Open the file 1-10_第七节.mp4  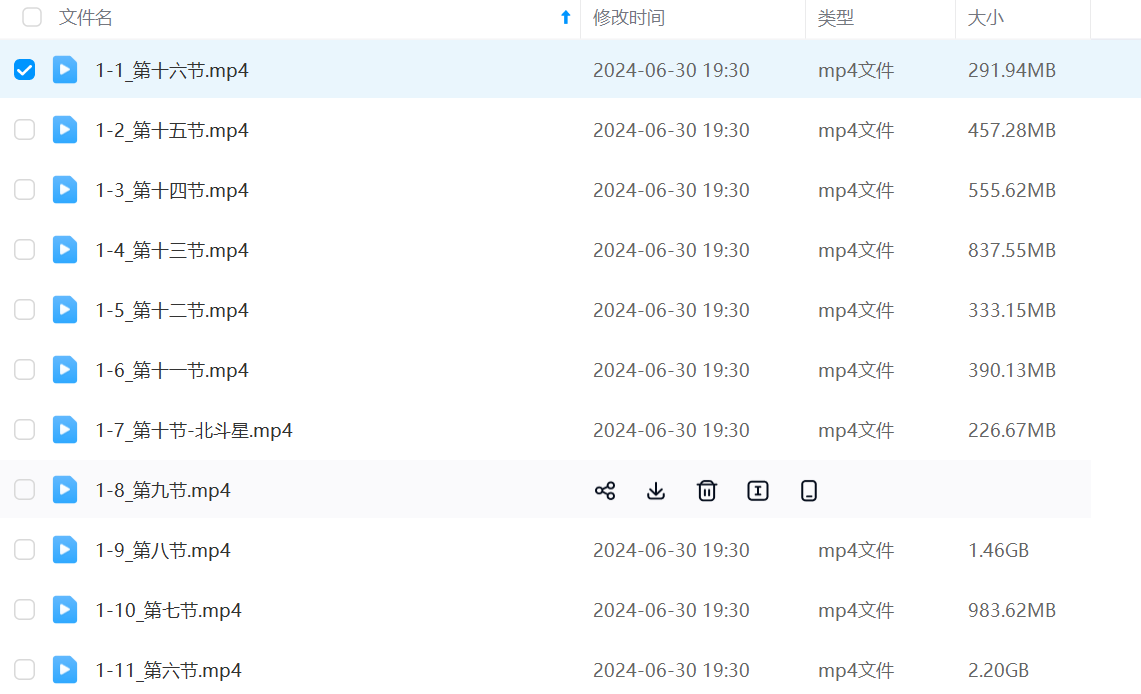click(x=168, y=610)
